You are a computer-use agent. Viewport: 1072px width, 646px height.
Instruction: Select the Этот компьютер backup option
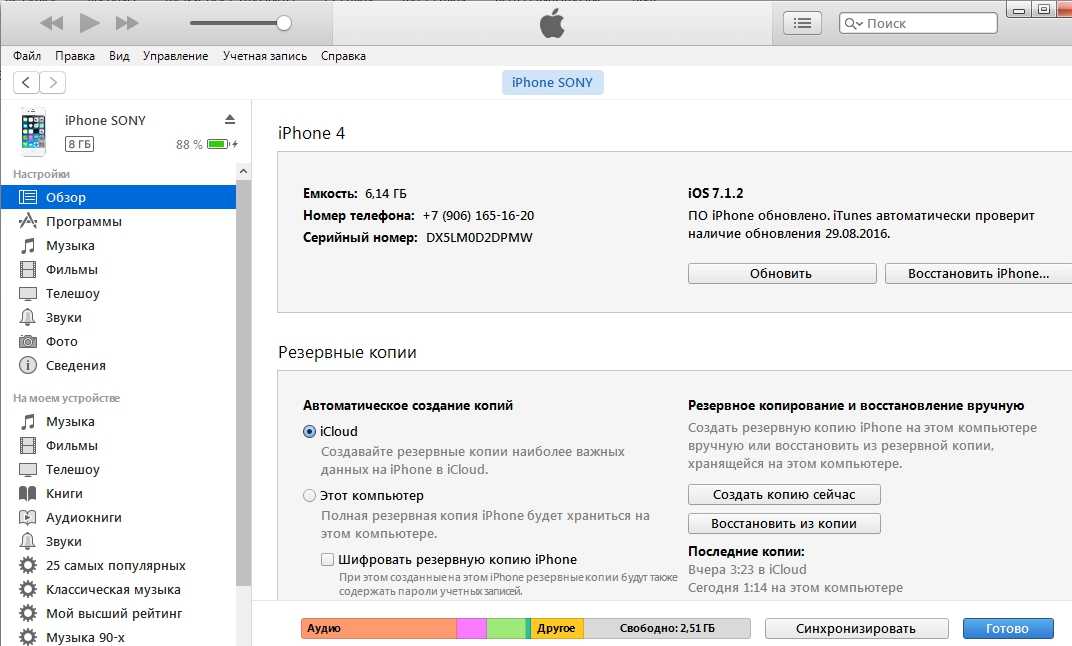[309, 496]
